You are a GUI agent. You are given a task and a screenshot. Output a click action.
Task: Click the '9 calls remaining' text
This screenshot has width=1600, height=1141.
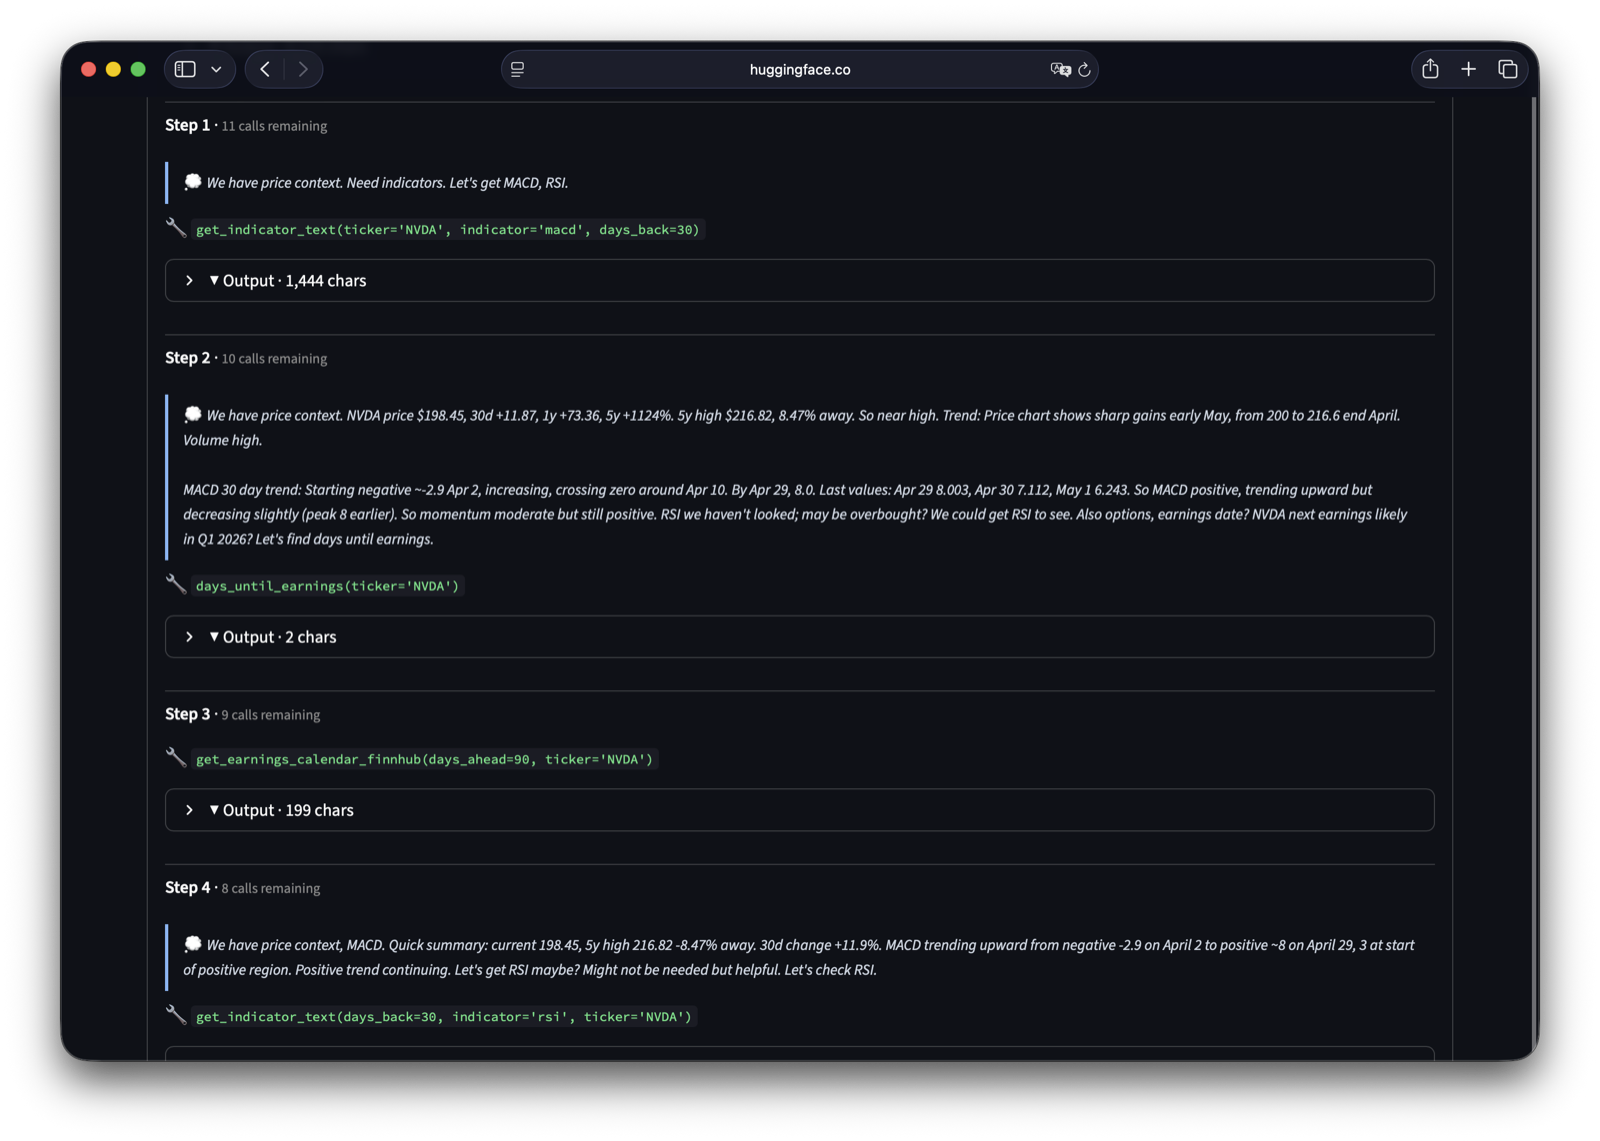(x=271, y=715)
